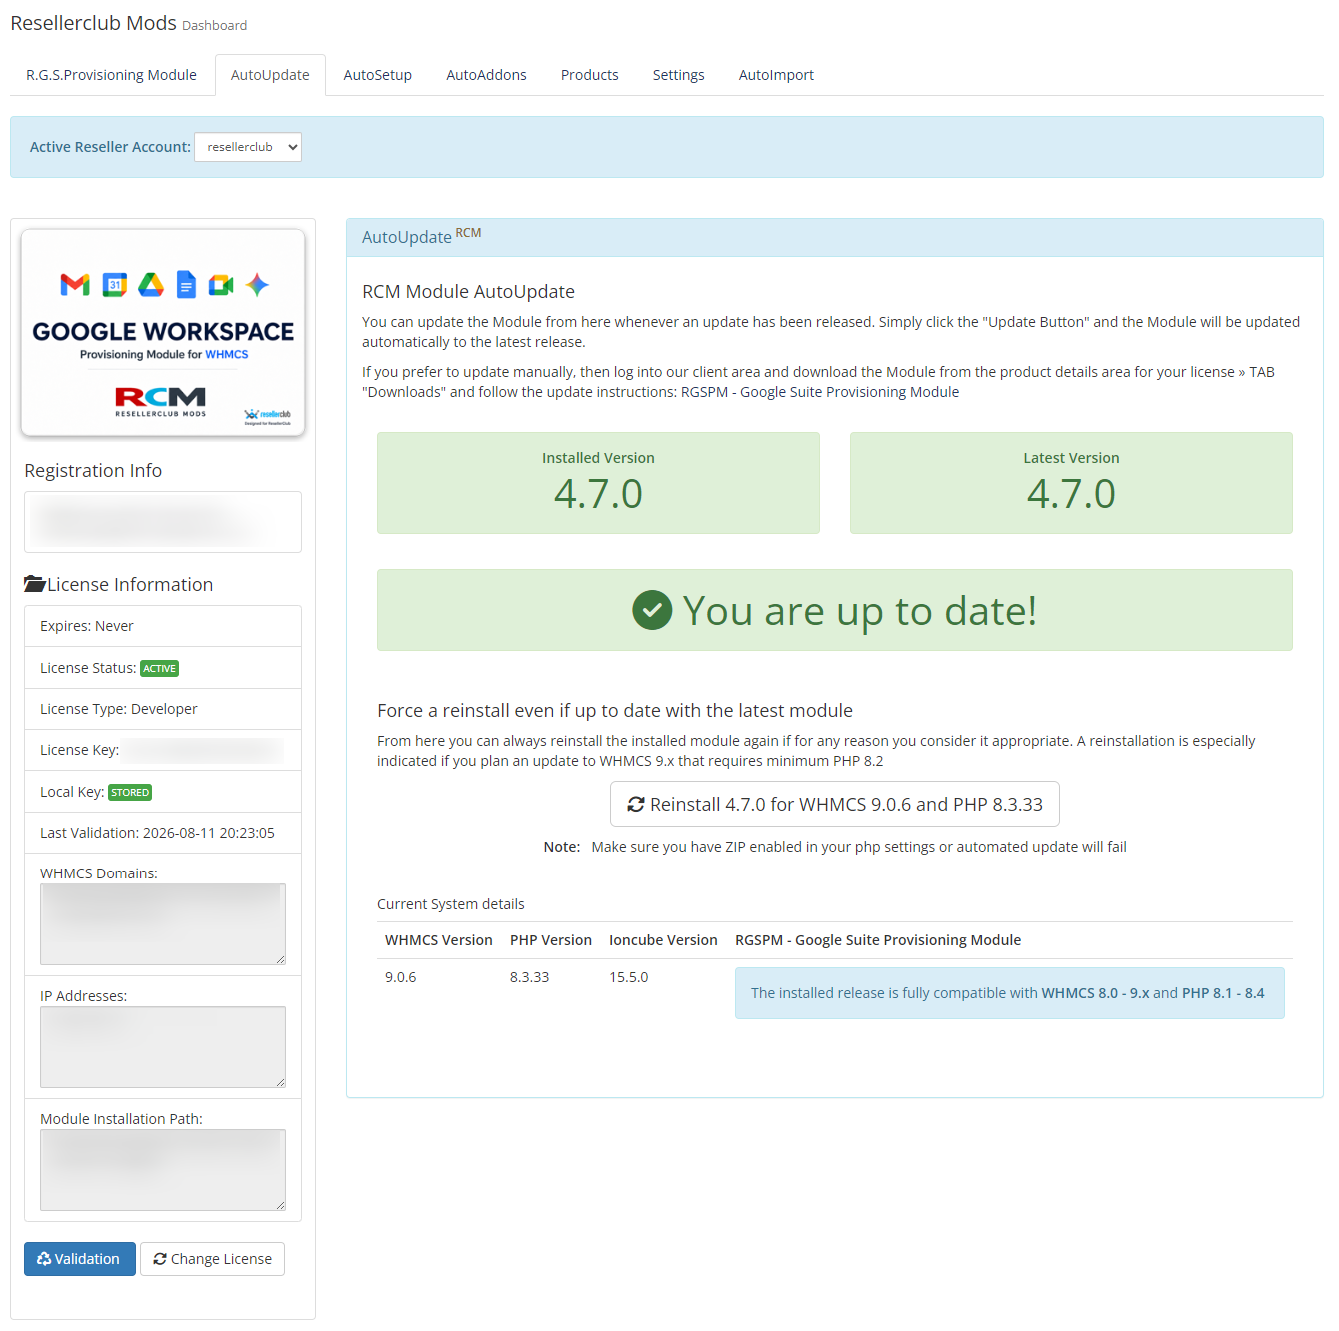Click the Google Drive icon in the logo
The width and height of the screenshot is (1339, 1331).
(x=151, y=285)
